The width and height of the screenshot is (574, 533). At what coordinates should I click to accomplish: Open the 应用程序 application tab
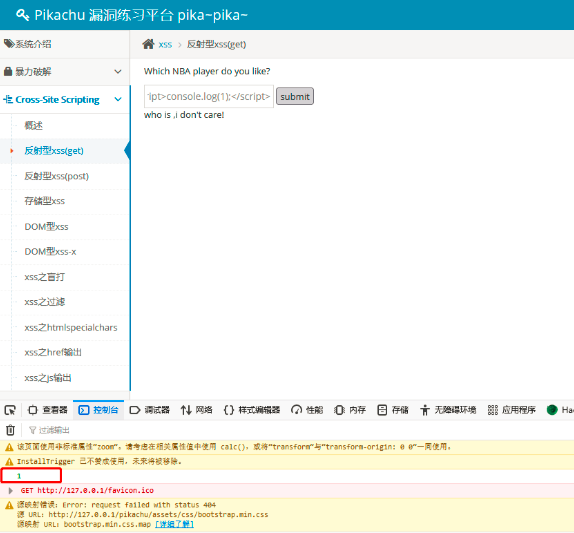pos(512,410)
